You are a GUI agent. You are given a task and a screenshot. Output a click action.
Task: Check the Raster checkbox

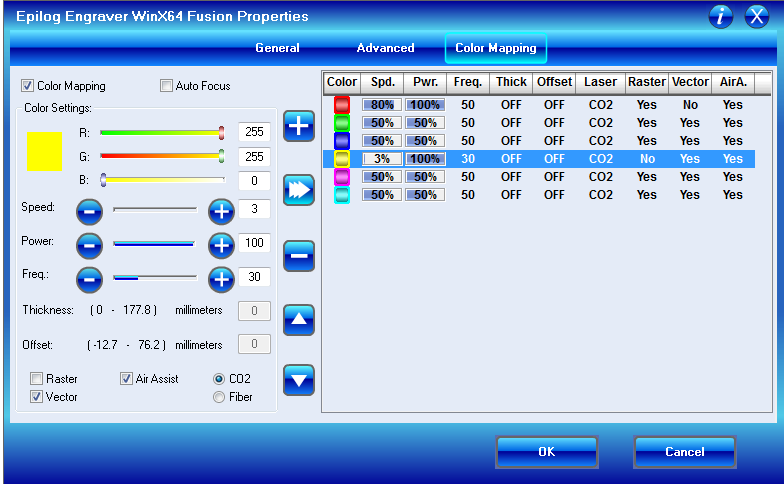pyautogui.click(x=36, y=378)
